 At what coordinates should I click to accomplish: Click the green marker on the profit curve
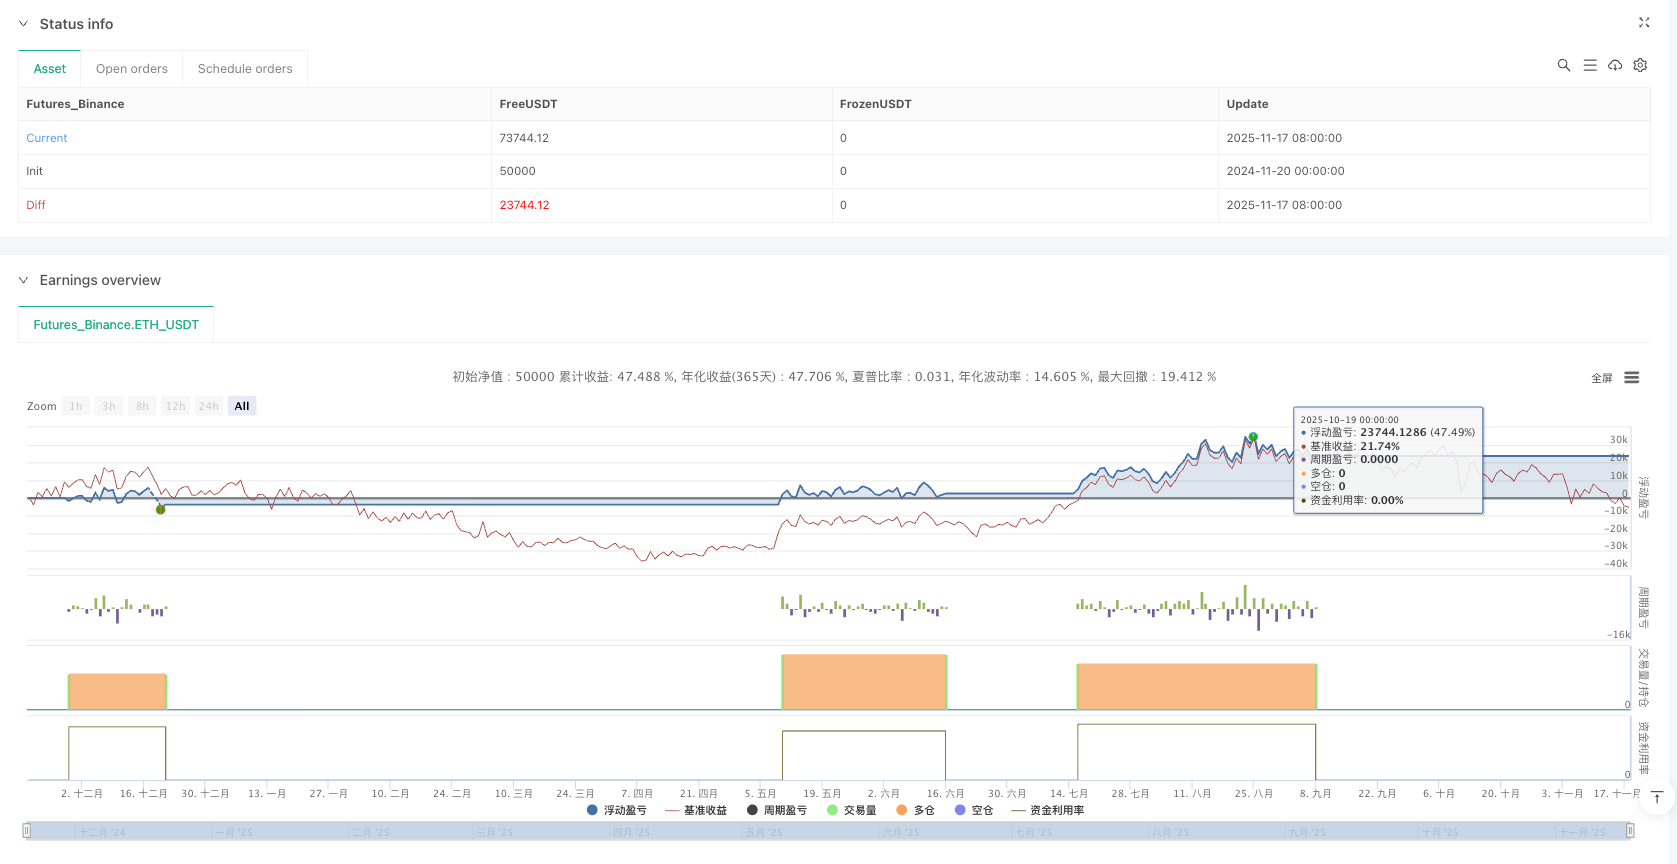[x=1253, y=437]
